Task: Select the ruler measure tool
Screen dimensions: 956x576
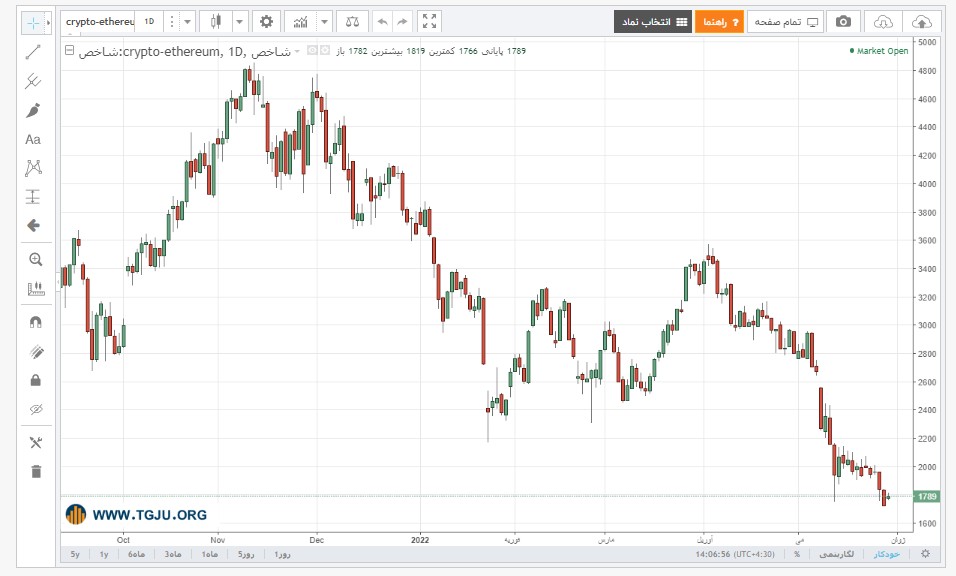Action: 35,288
